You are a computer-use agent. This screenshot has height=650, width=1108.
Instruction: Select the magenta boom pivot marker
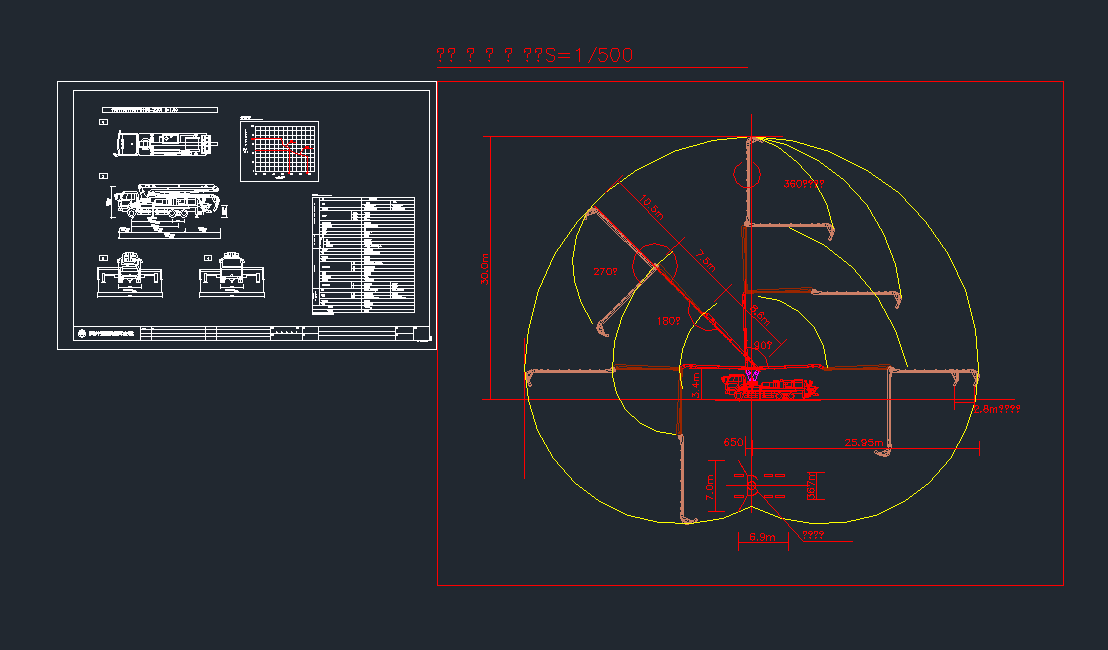(752, 376)
